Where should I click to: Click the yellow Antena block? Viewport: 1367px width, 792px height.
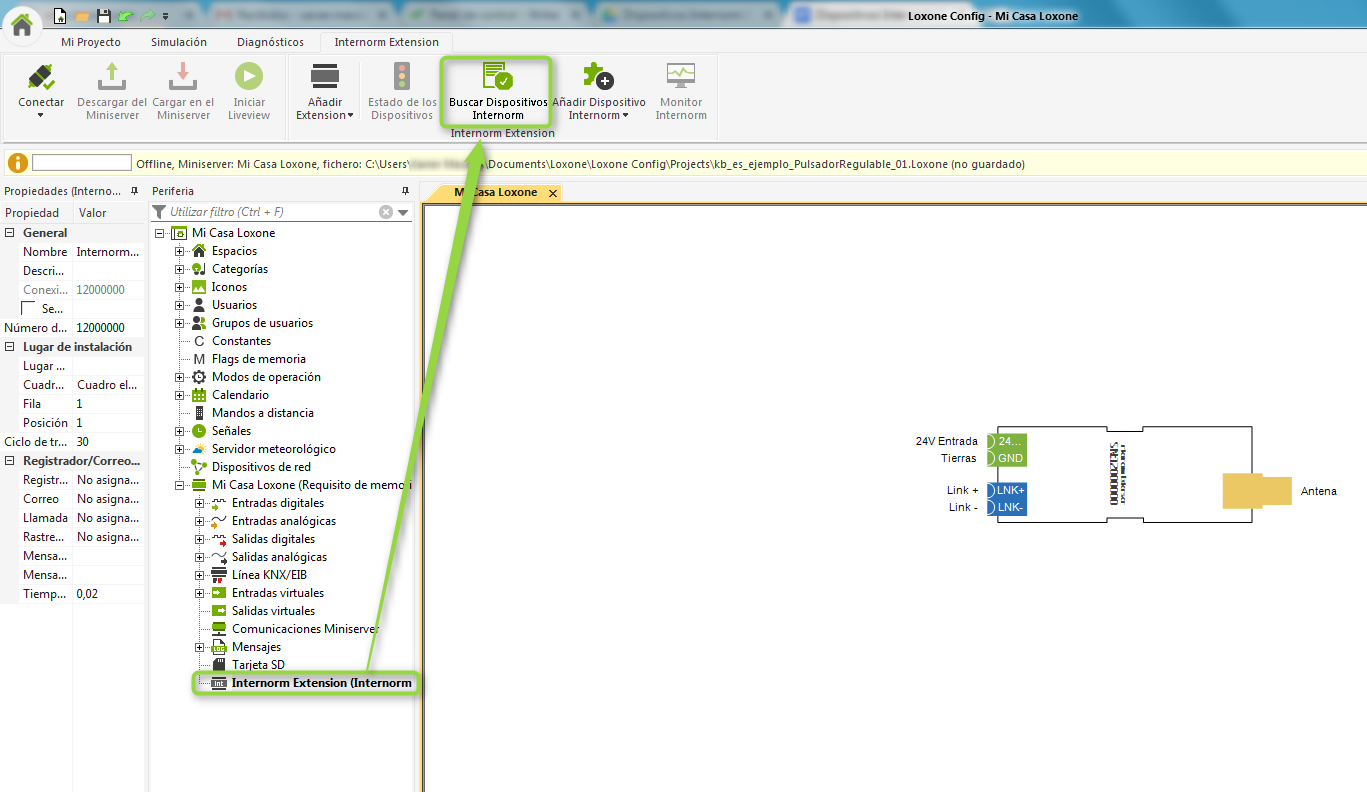(1255, 491)
